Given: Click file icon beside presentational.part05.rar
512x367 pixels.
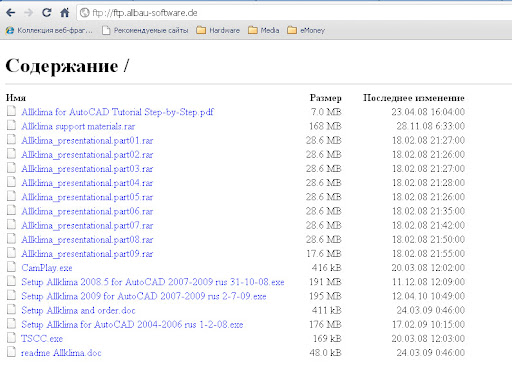Looking at the screenshot, I should (x=11, y=196).
